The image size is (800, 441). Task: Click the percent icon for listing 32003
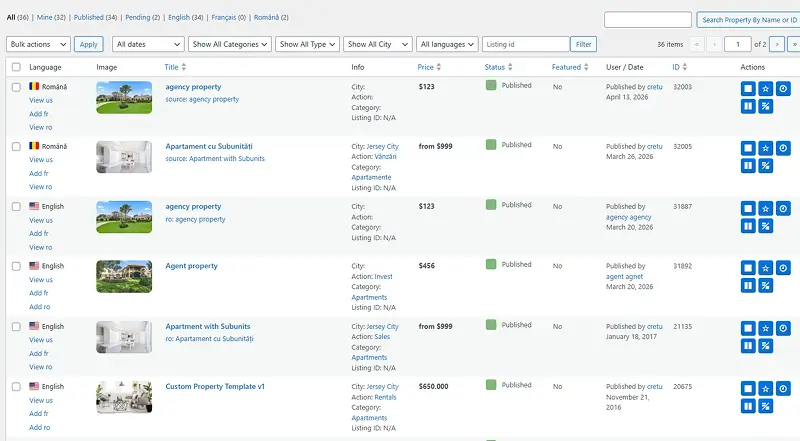766,106
